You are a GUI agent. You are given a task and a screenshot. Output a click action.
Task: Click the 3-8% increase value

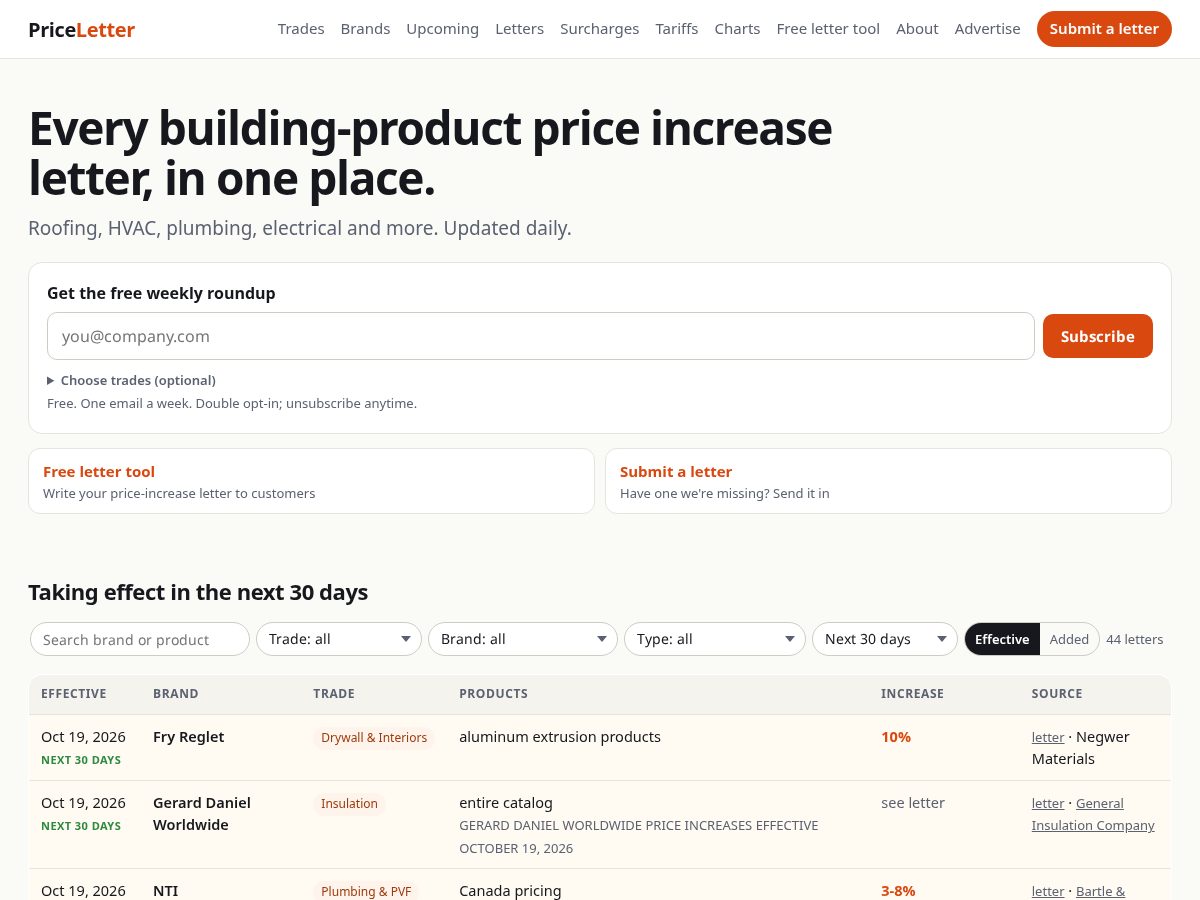898,891
